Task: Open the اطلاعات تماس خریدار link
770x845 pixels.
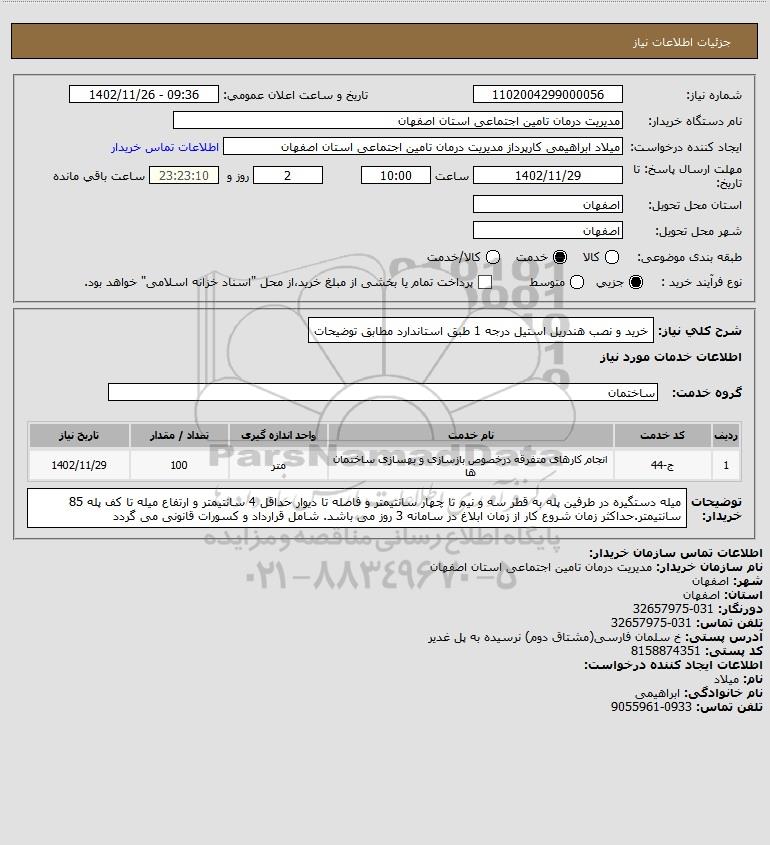Action: (165, 147)
